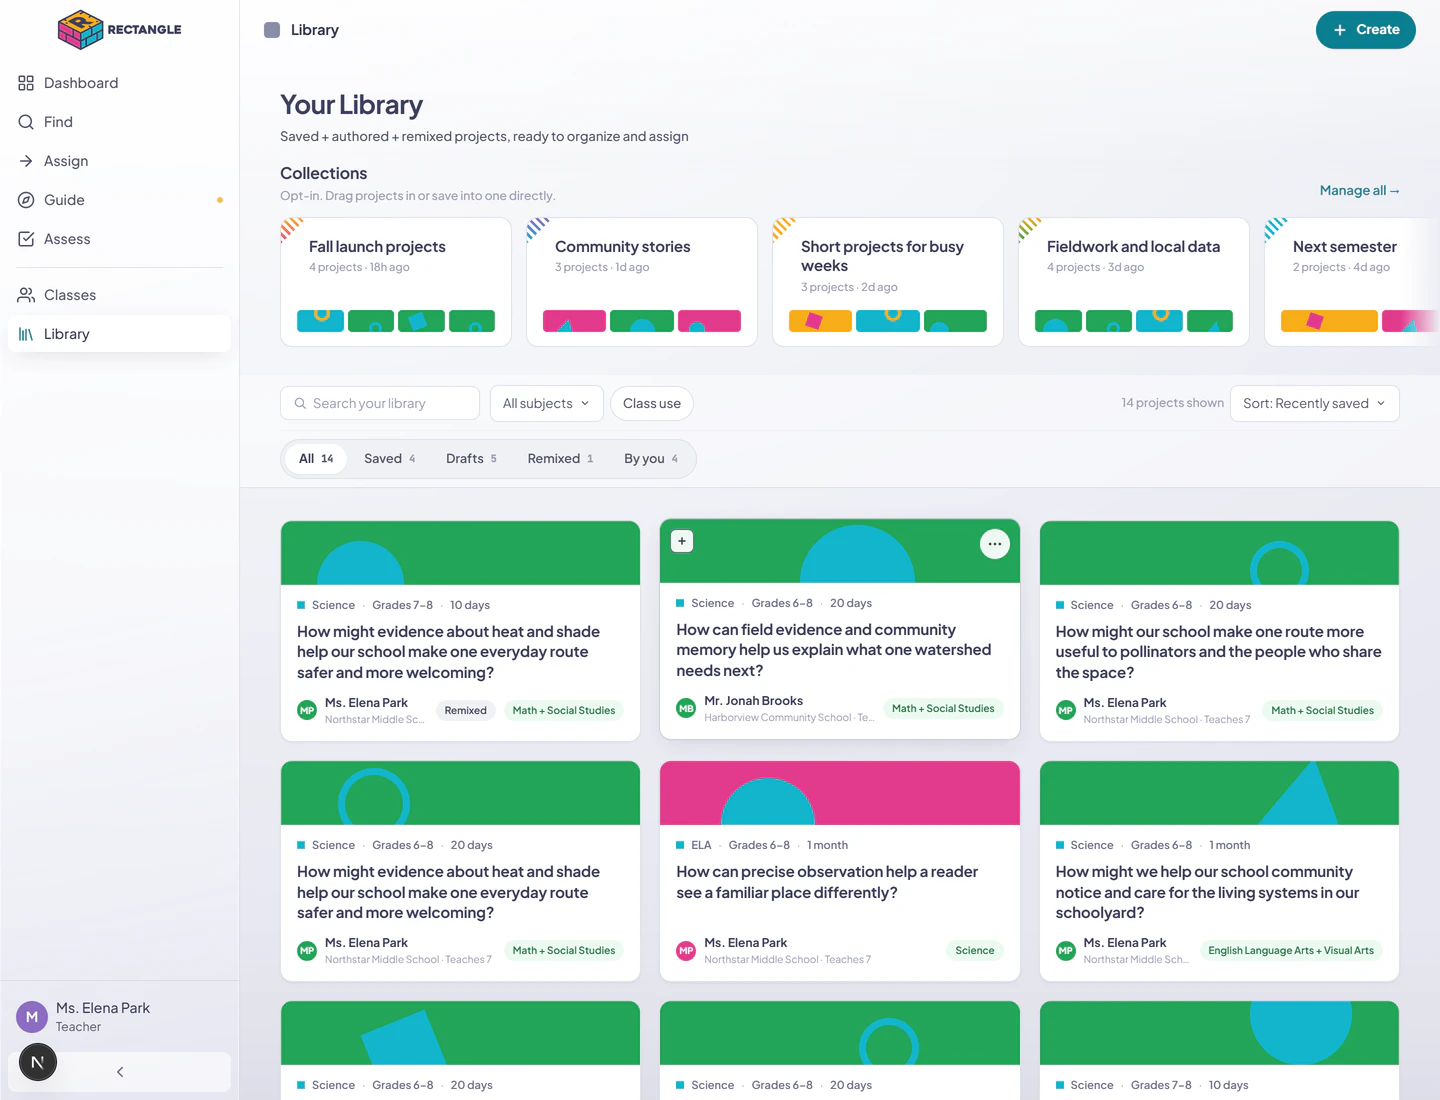
Task: Open Classes using the people icon
Action: (26, 295)
